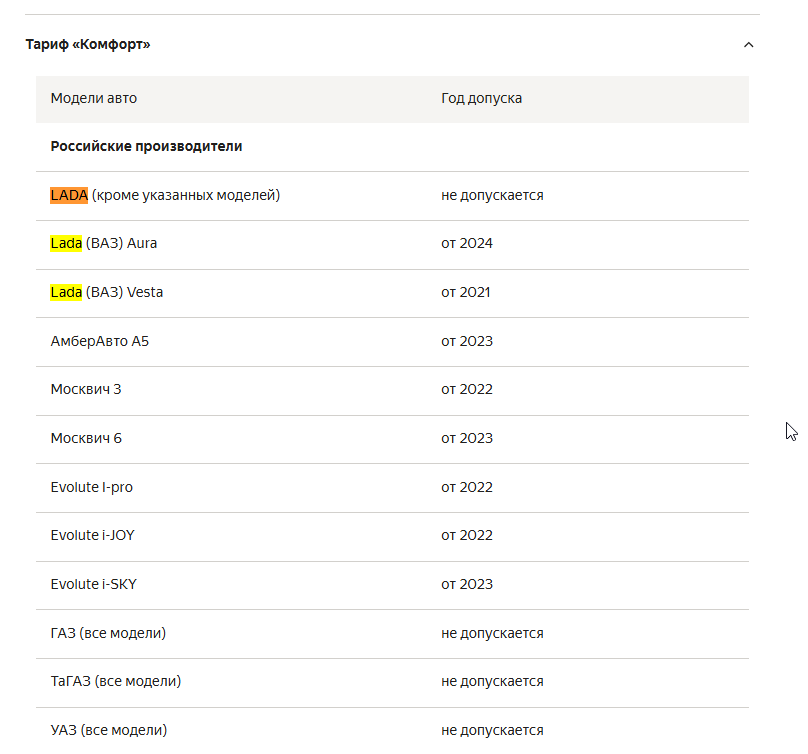The height and width of the screenshot is (754, 808).
Task: Collapse the Тариф «Комфорт» section chevron
Action: click(x=748, y=45)
